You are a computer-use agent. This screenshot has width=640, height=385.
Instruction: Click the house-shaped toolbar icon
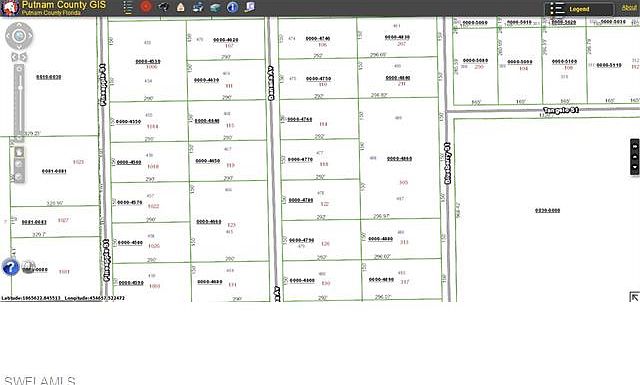pos(180,7)
